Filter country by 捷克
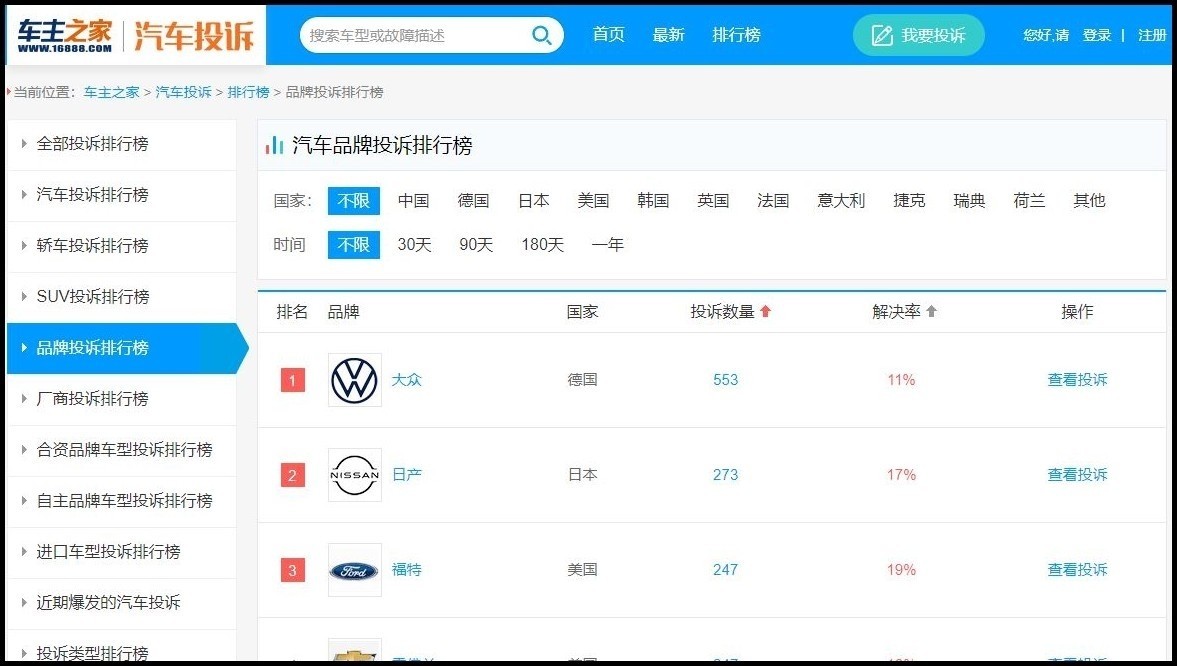This screenshot has width=1177, height=666. 909,201
